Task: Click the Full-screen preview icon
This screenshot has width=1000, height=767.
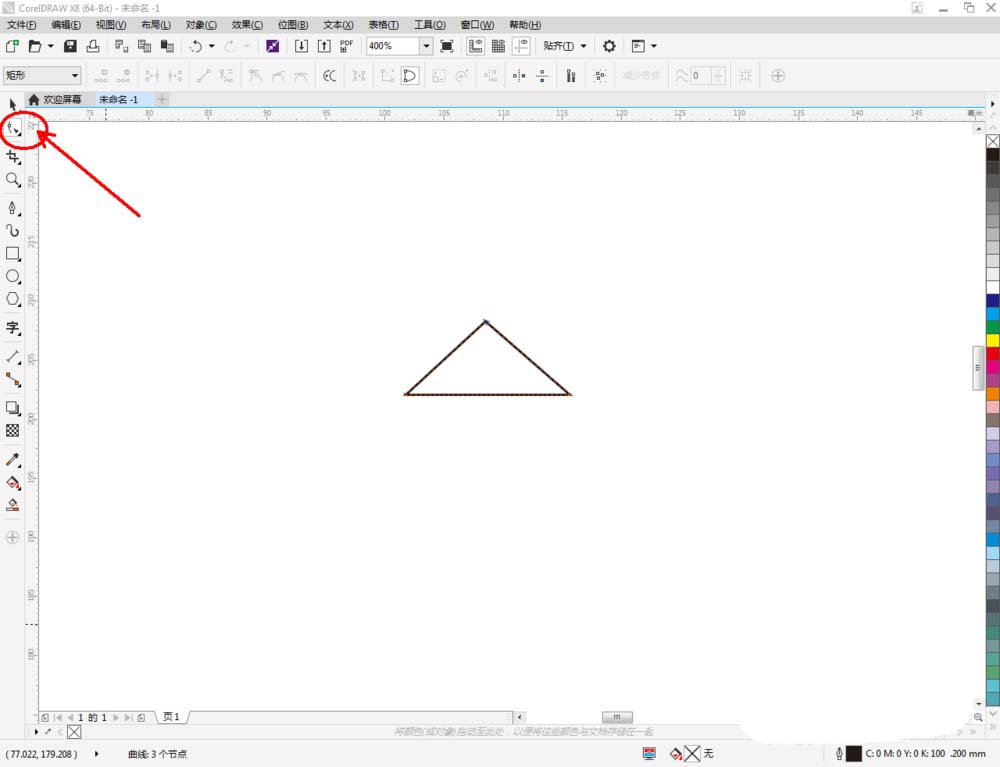Action: tap(447, 46)
